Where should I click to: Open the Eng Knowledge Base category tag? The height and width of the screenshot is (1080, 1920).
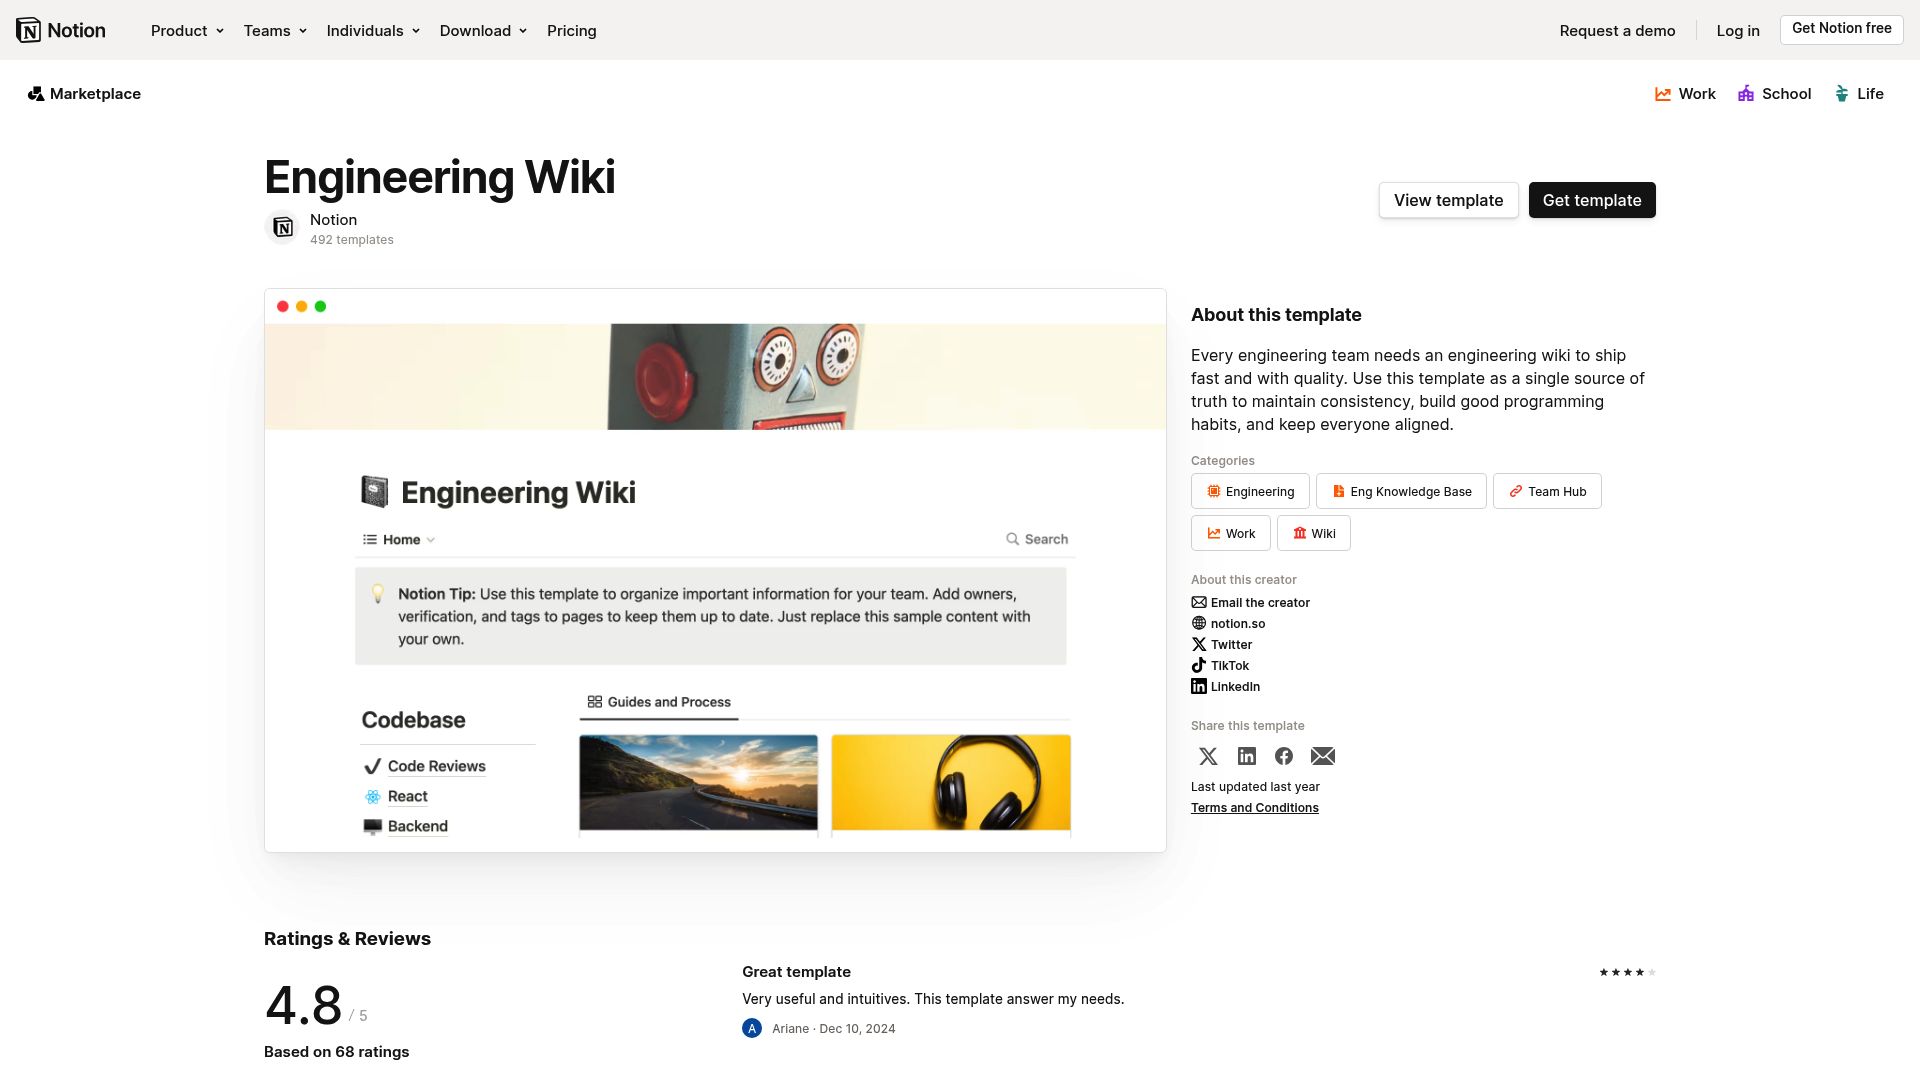click(x=1401, y=491)
